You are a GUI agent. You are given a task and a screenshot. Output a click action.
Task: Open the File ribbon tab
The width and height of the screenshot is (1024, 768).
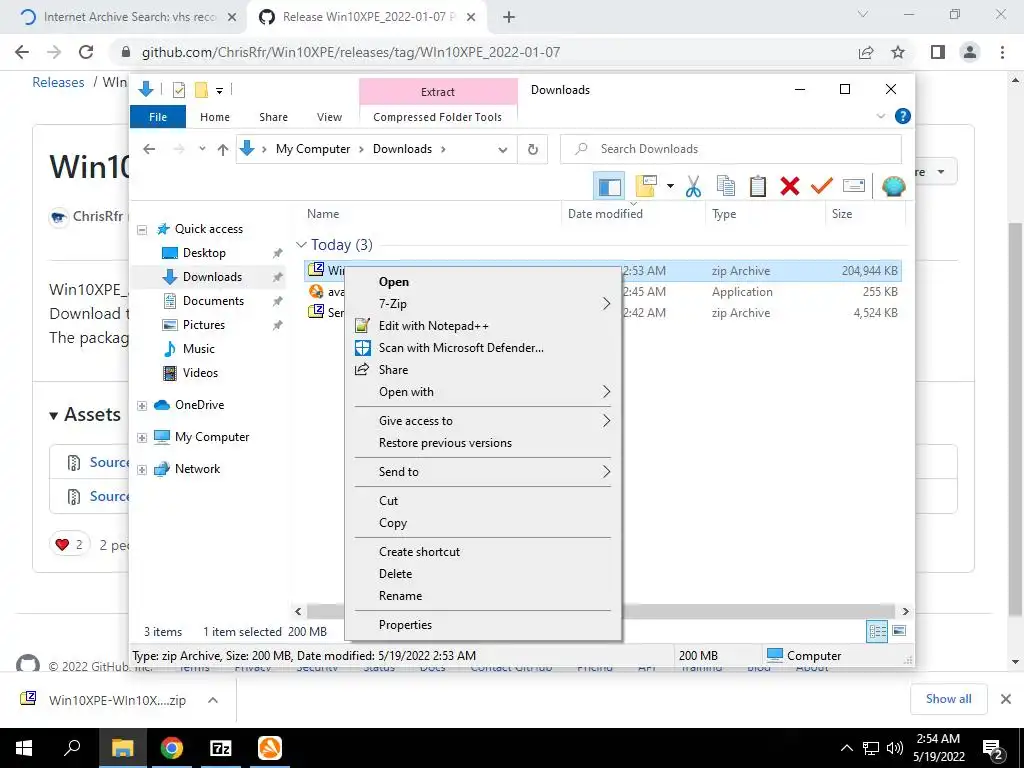click(158, 117)
